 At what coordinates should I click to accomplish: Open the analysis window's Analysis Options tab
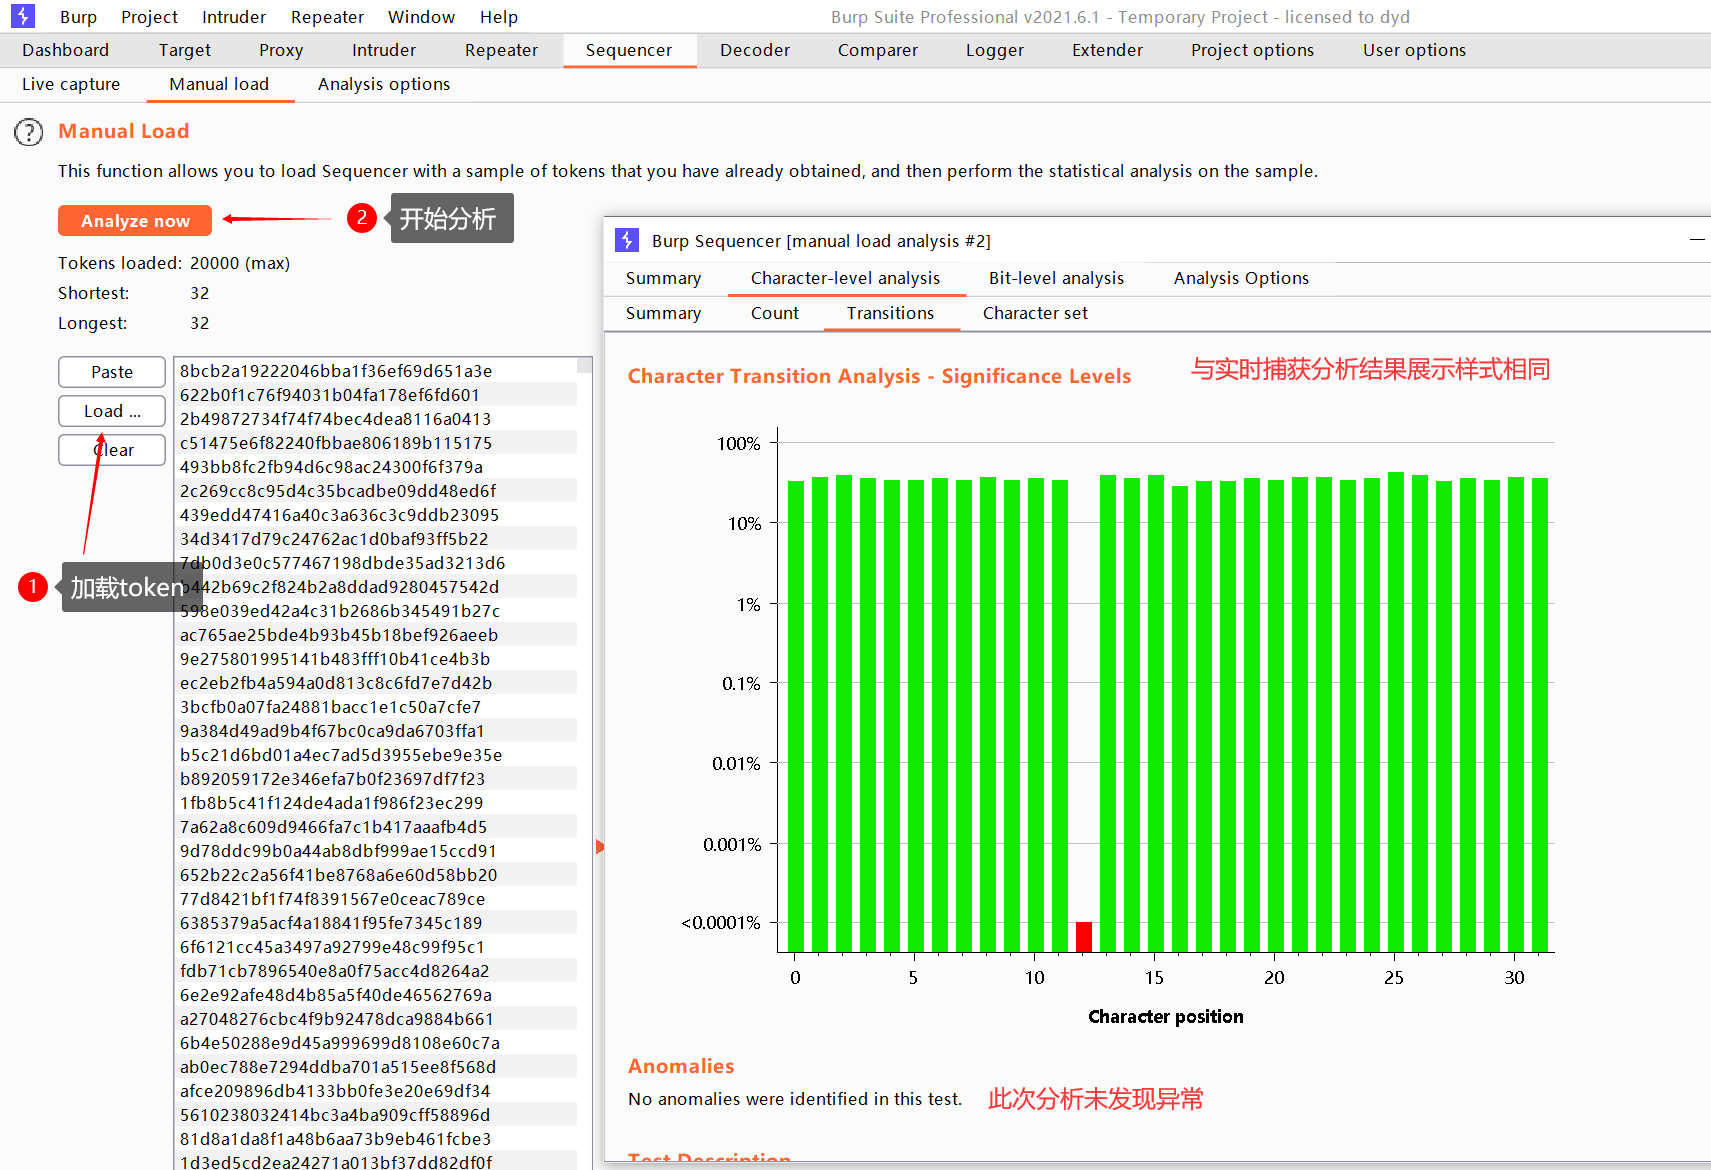point(1241,278)
